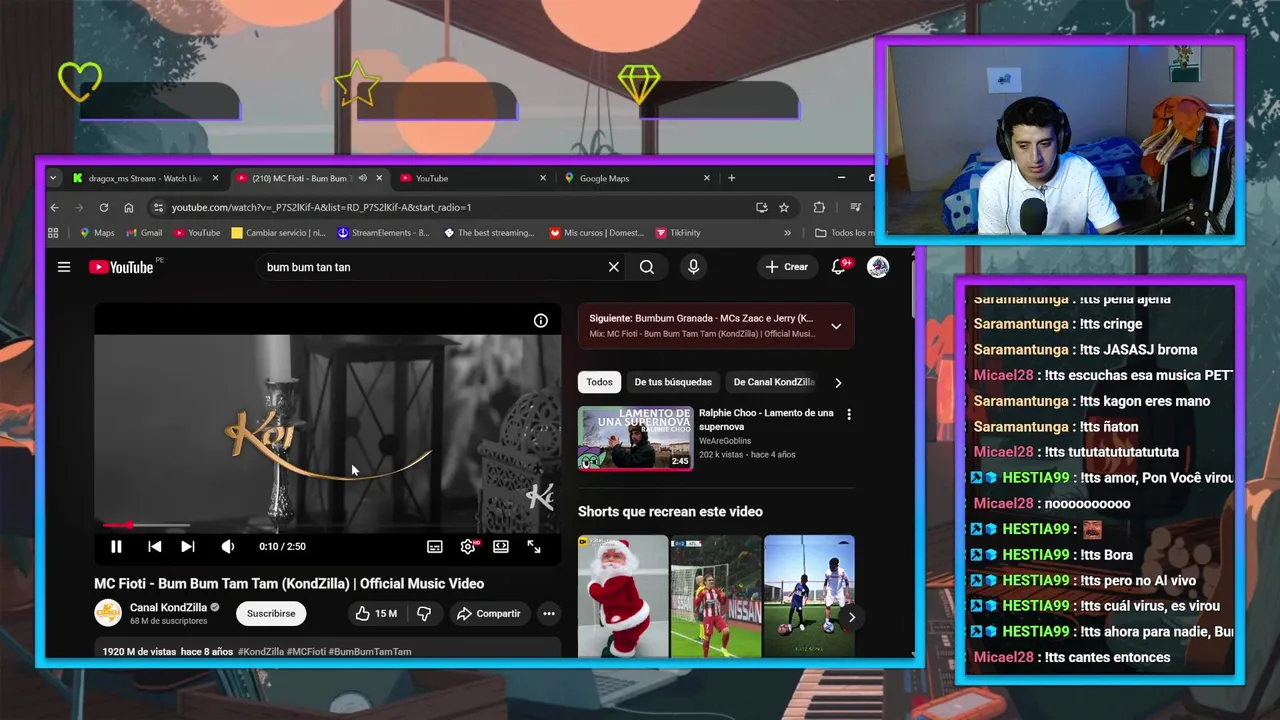Image resolution: width=1280 pixels, height=720 pixels.
Task: Click the Crear button
Action: pos(787,267)
